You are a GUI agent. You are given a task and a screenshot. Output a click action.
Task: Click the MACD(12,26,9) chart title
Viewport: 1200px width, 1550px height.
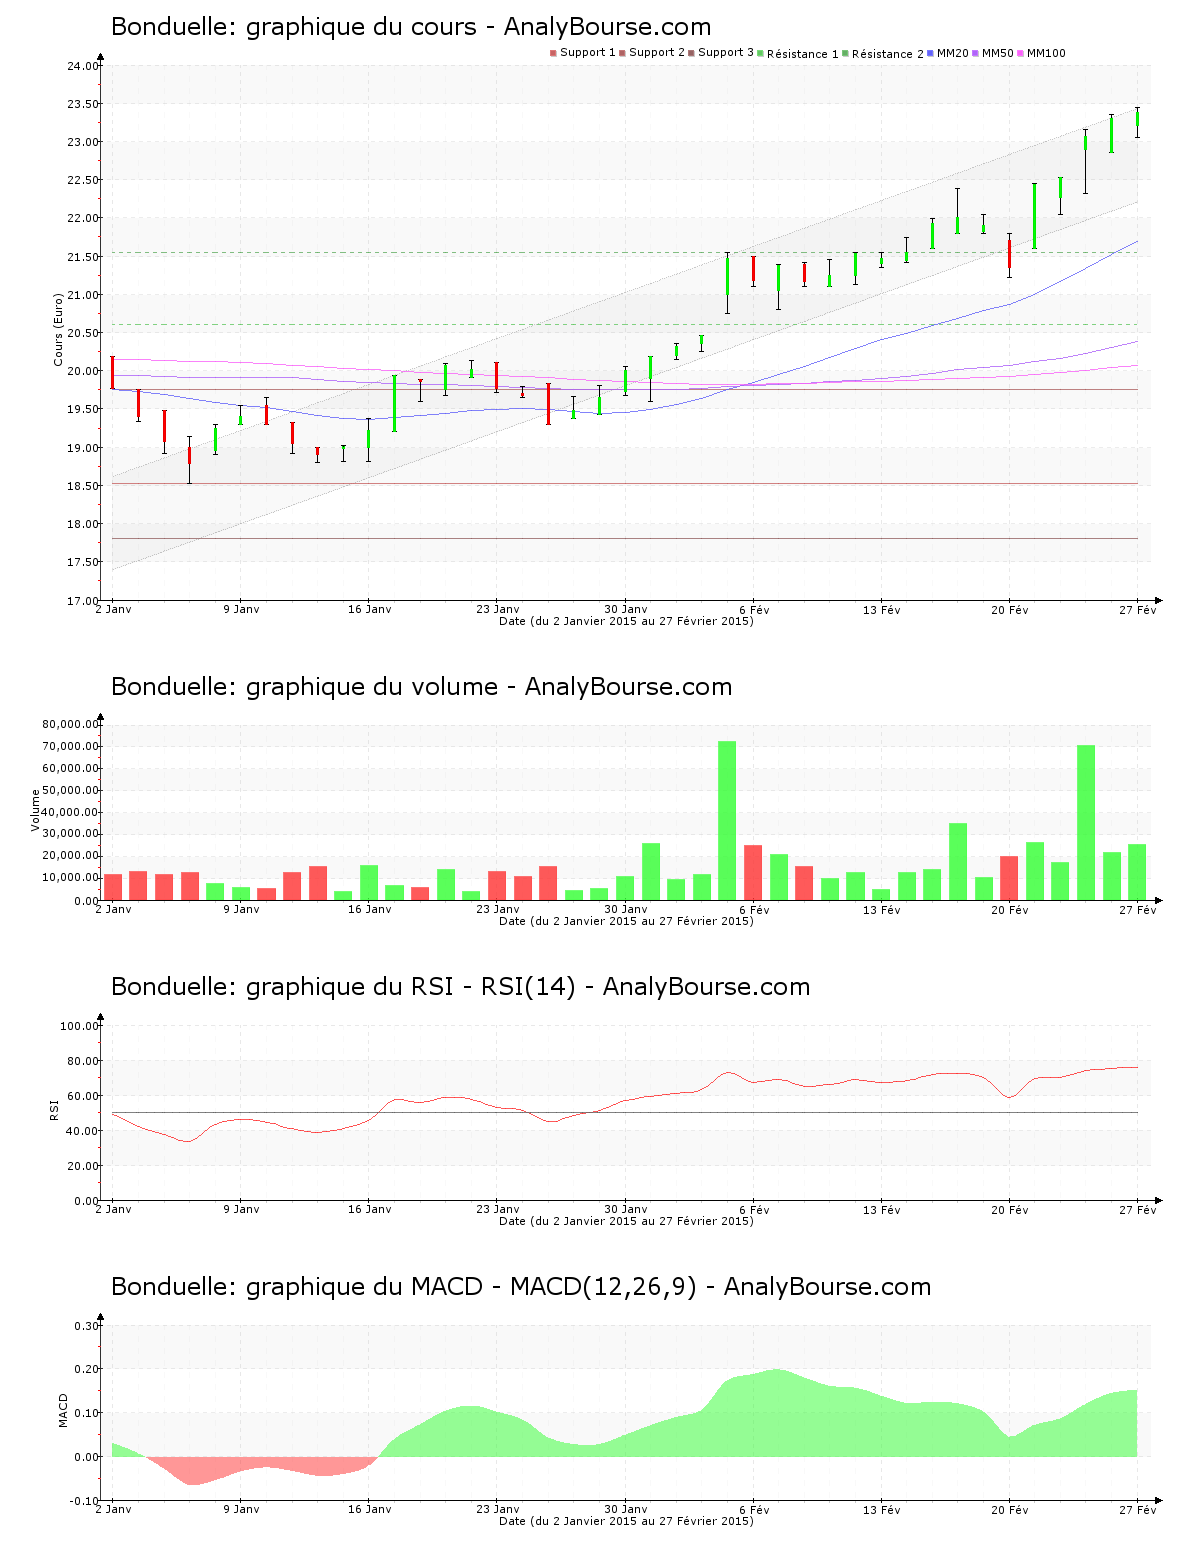520,1287
